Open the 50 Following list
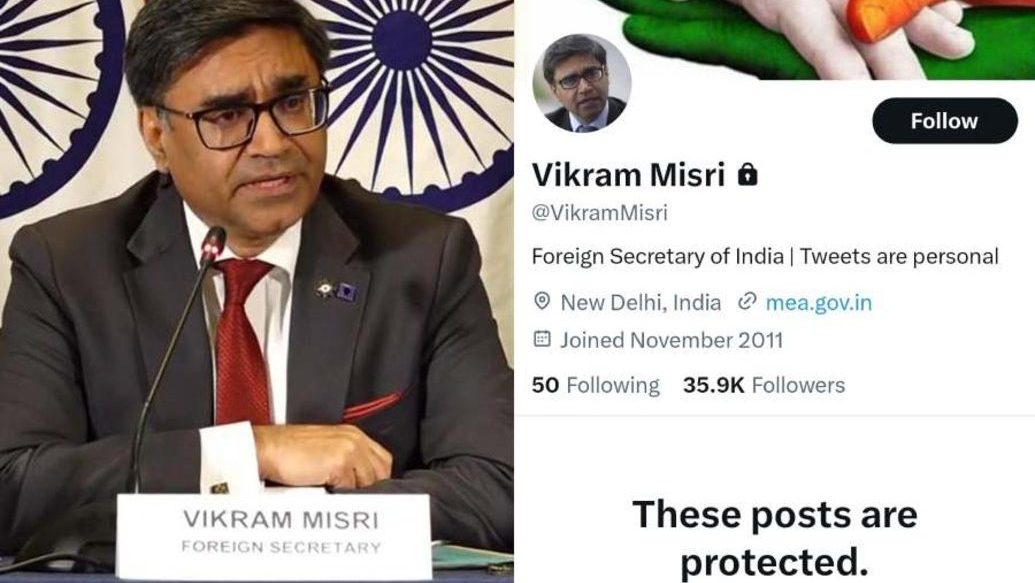 click(x=595, y=385)
